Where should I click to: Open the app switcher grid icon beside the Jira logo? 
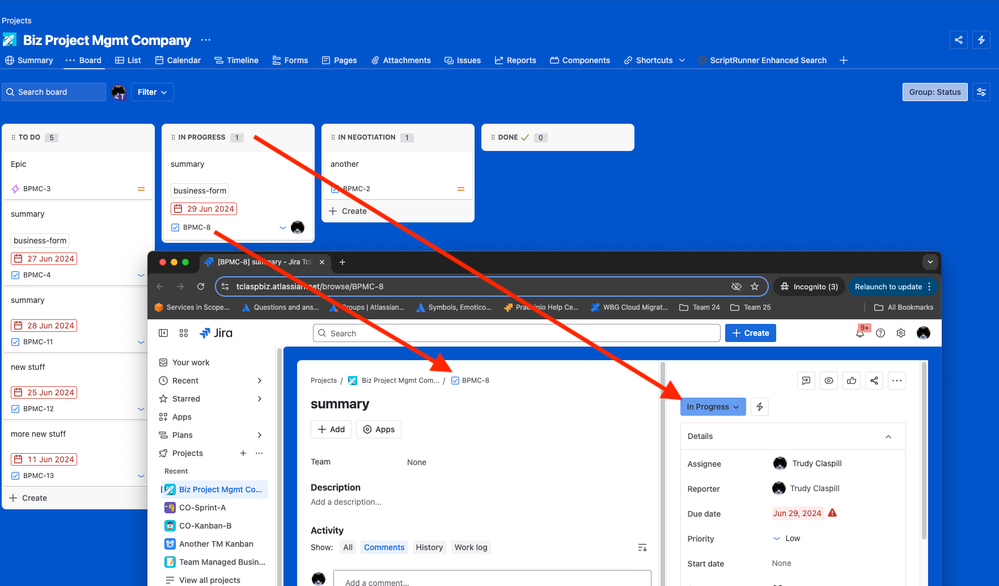coord(183,333)
